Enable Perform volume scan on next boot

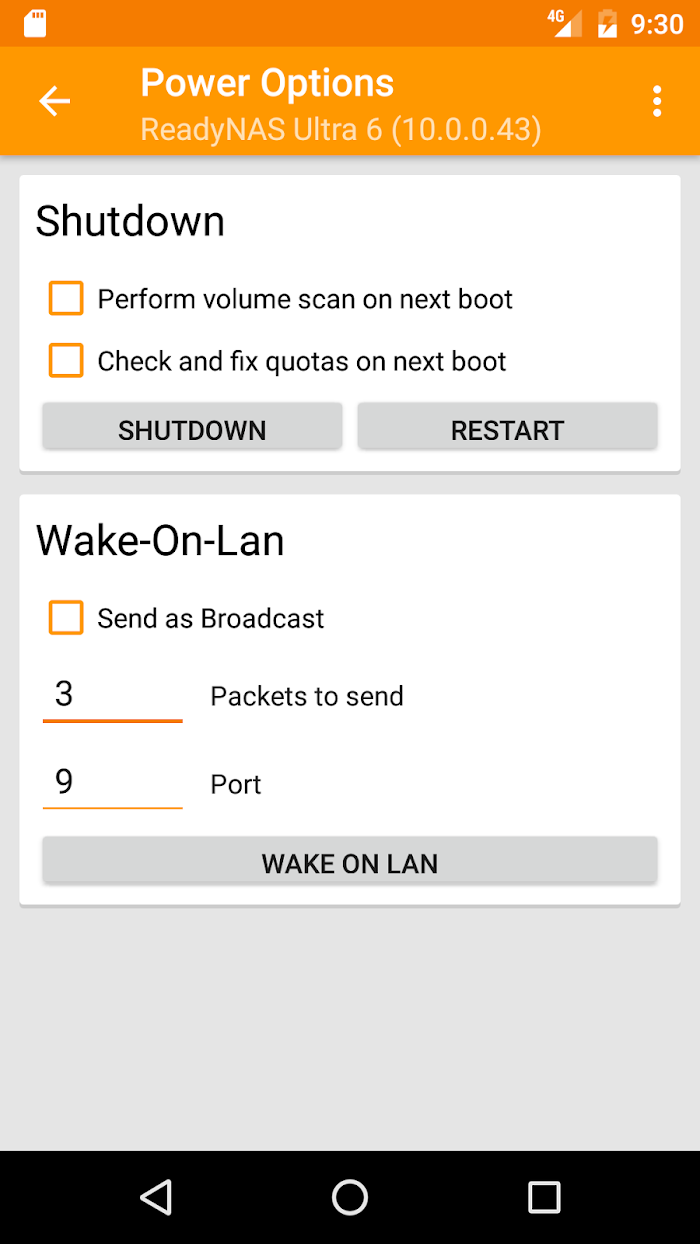point(66,299)
